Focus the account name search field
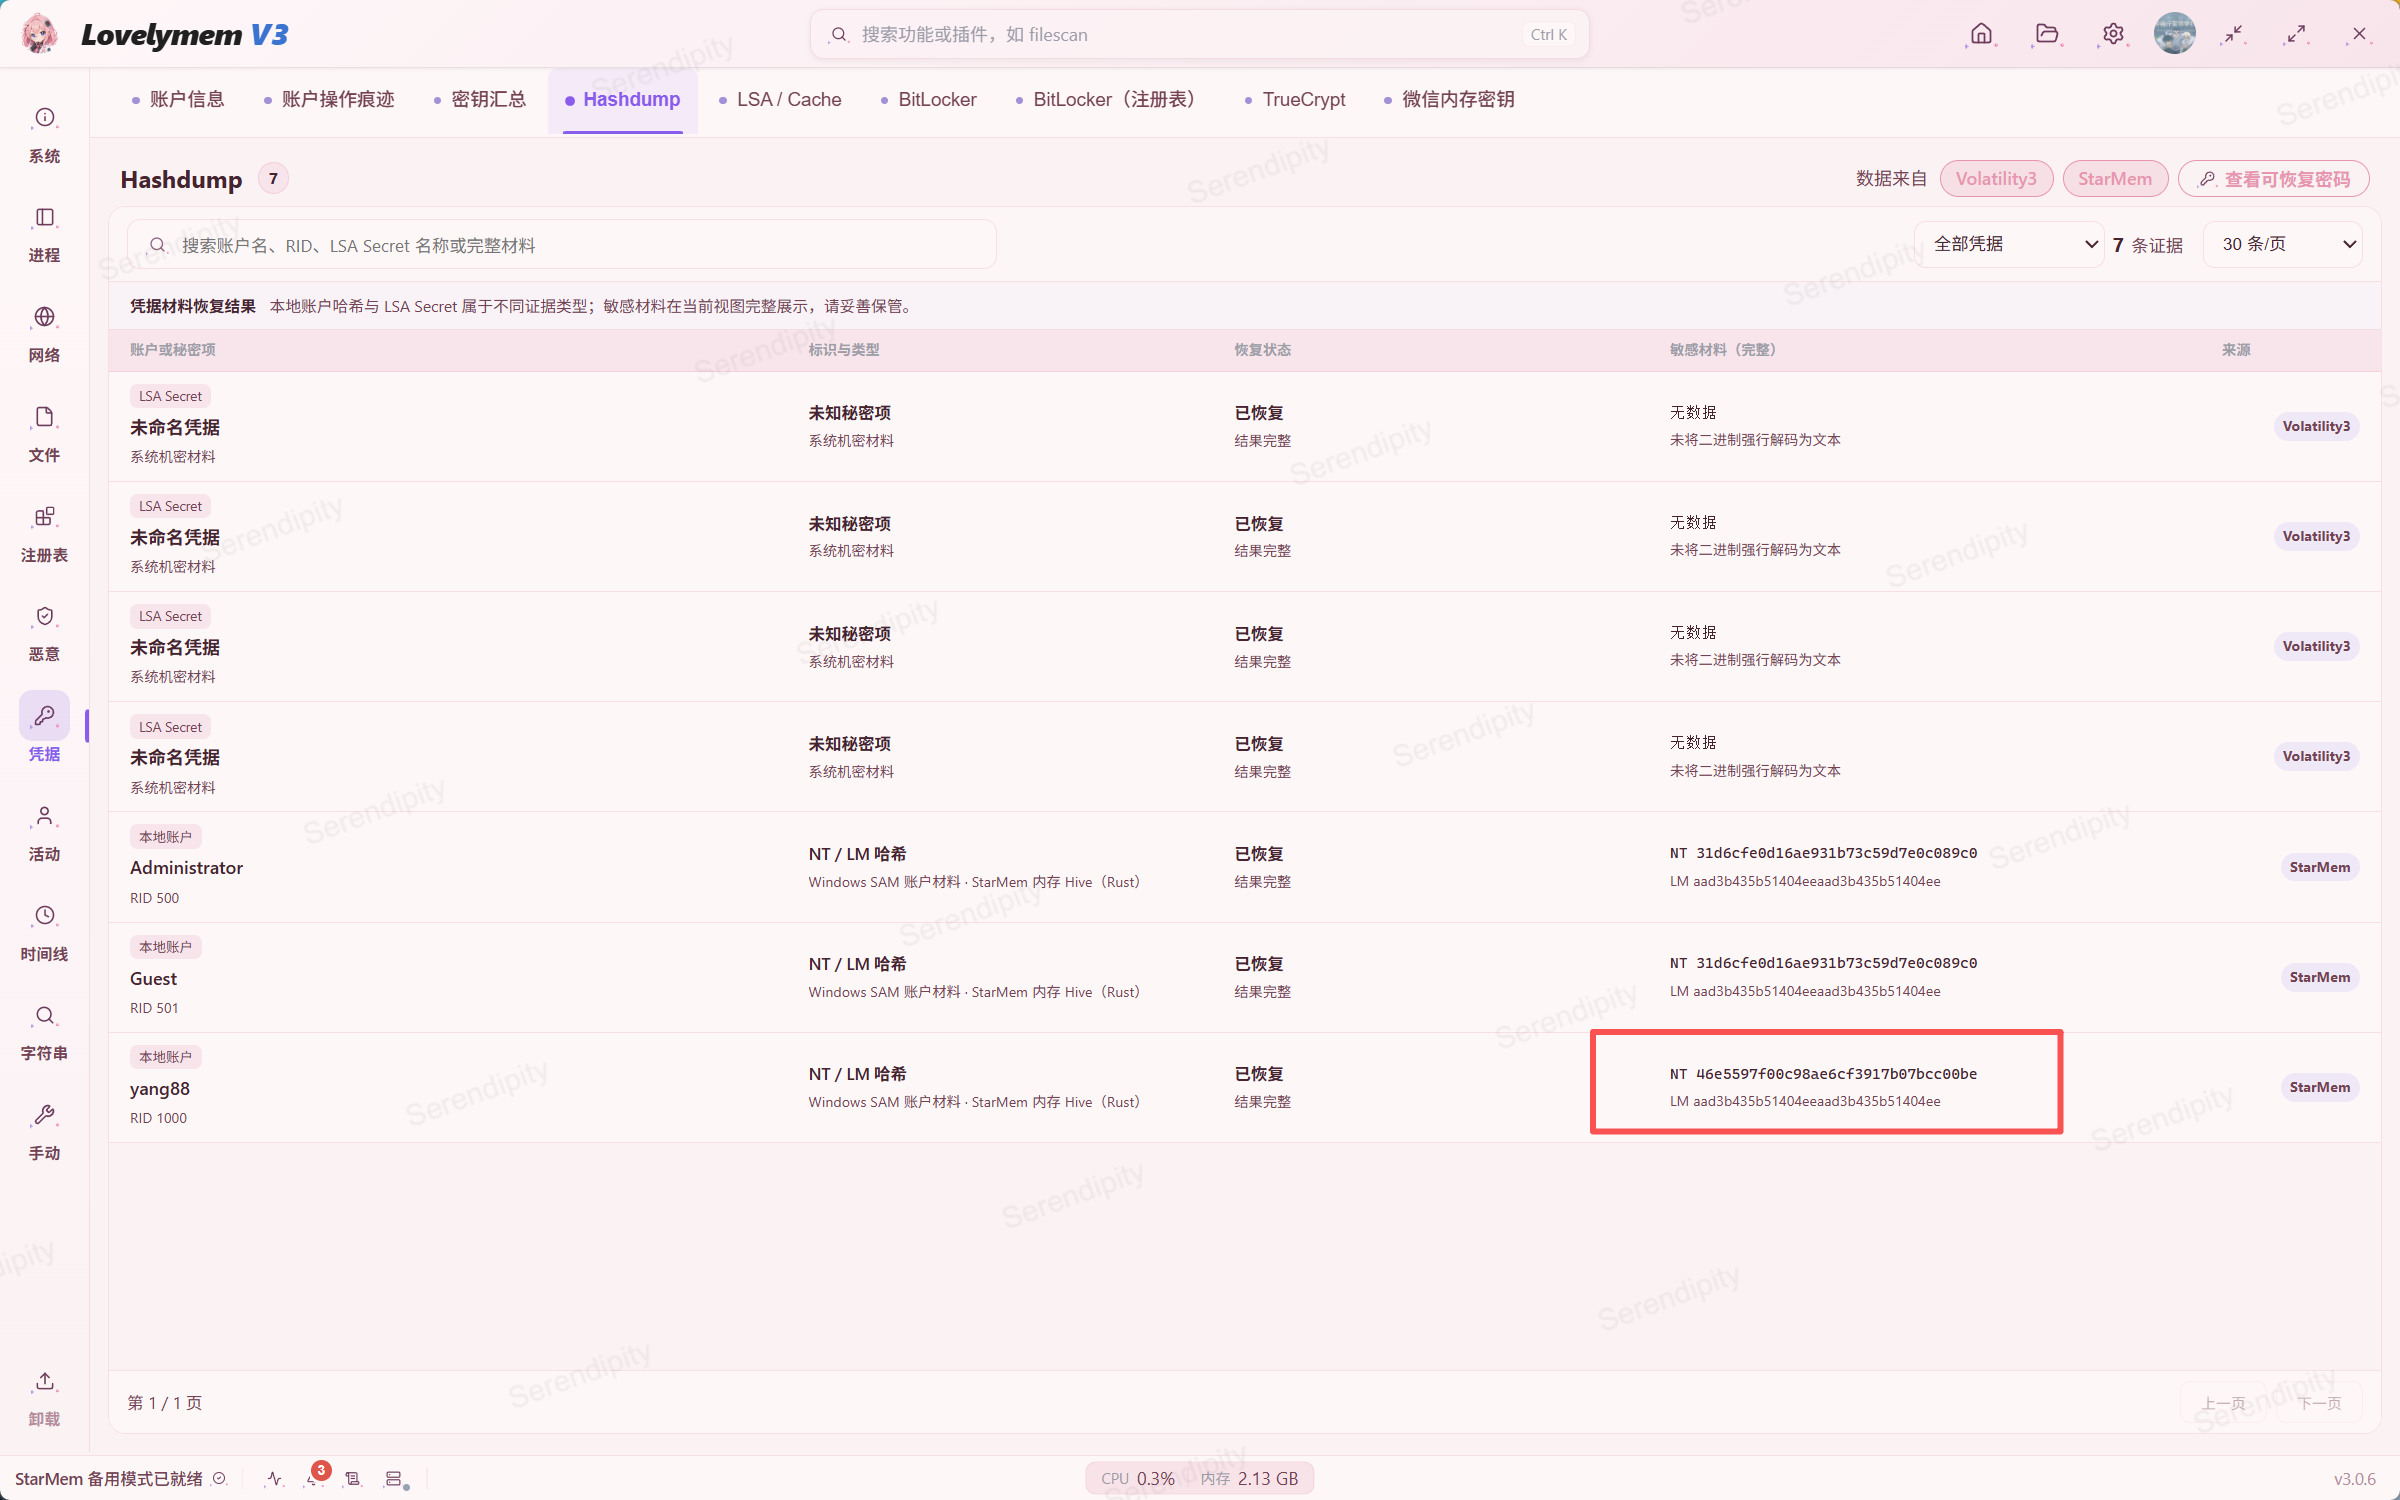 pos(562,245)
